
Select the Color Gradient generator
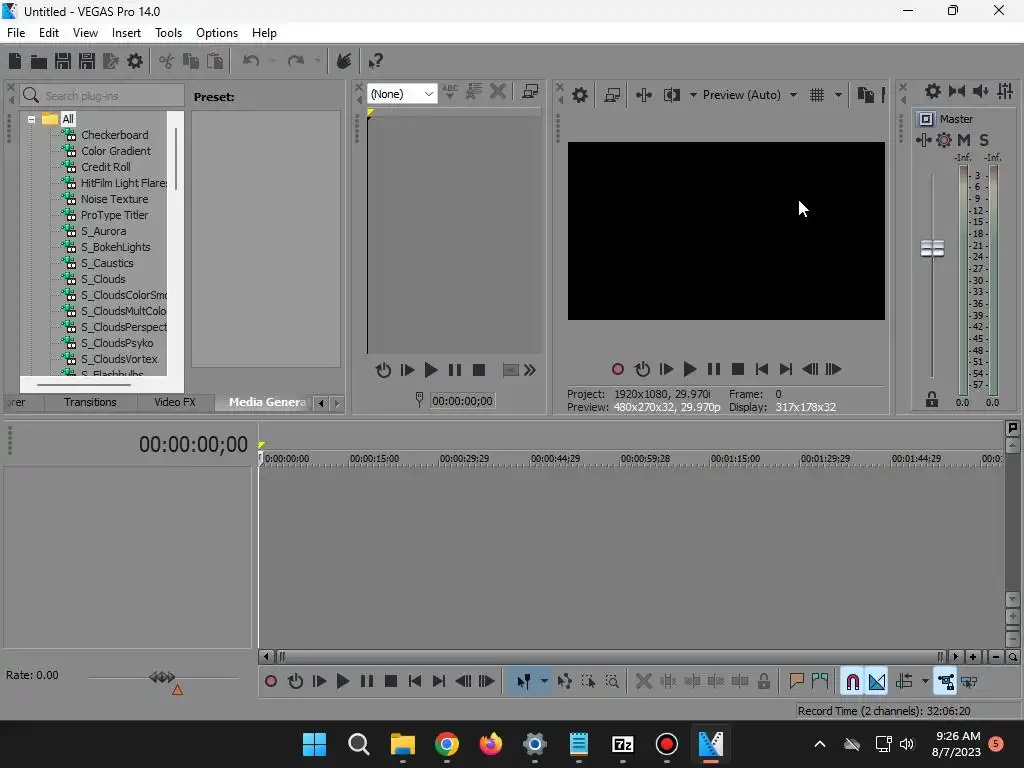click(x=116, y=151)
